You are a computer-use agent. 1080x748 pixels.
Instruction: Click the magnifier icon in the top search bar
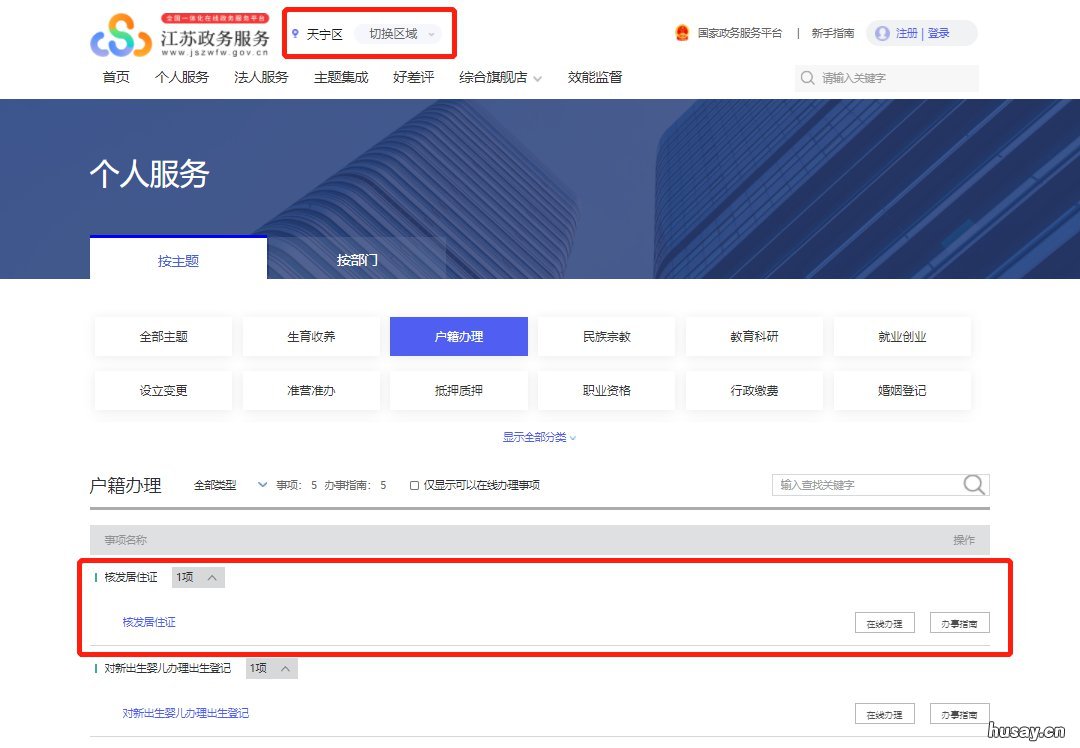(x=806, y=77)
